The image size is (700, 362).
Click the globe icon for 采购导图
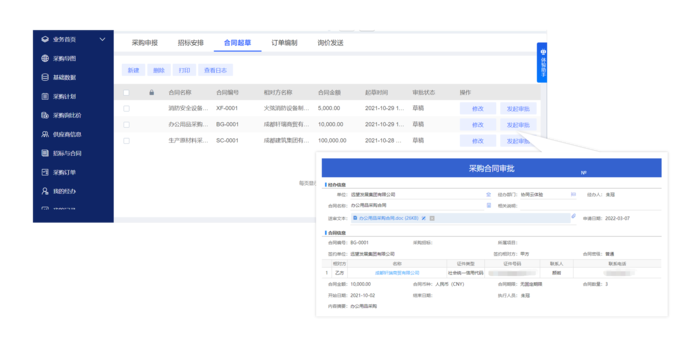[x=45, y=58]
